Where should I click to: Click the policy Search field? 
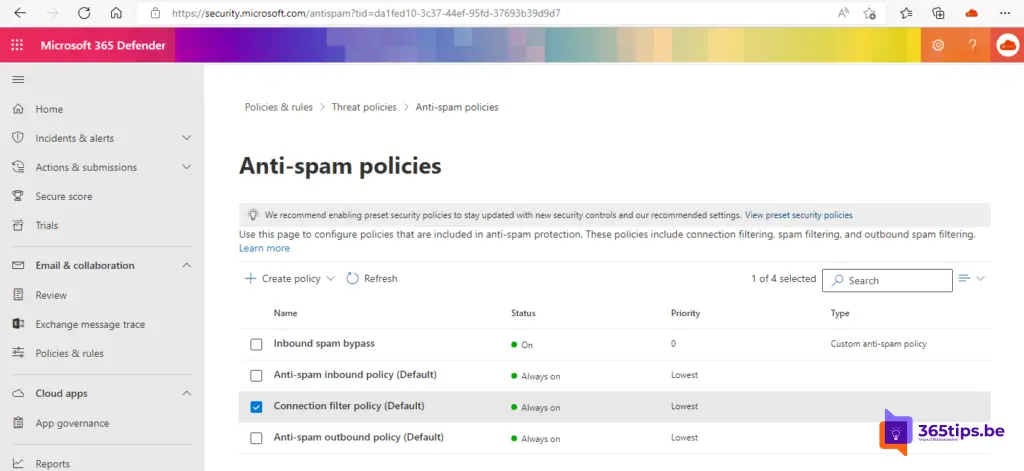click(x=887, y=280)
